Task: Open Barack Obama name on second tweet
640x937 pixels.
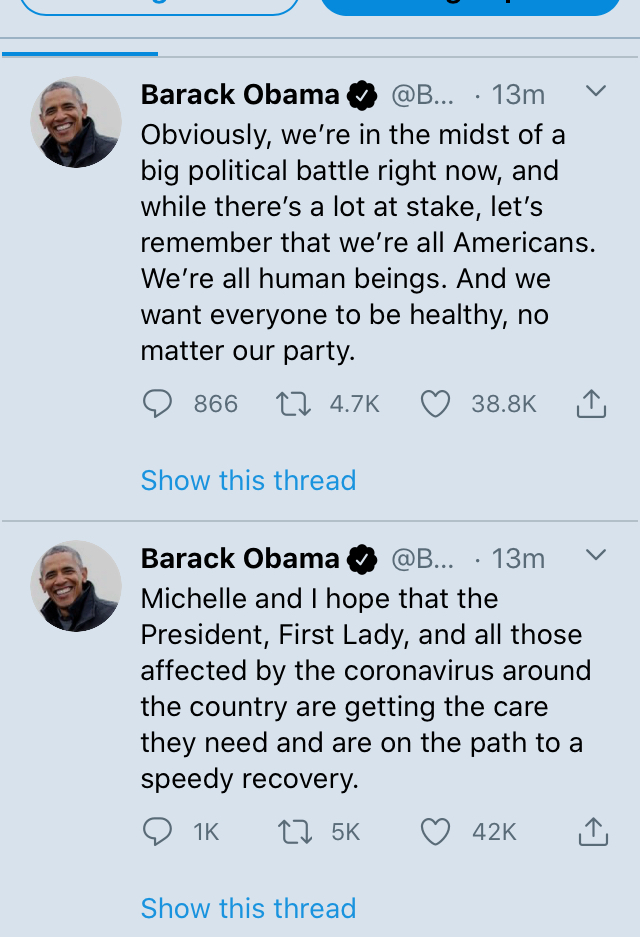Action: click(240, 558)
